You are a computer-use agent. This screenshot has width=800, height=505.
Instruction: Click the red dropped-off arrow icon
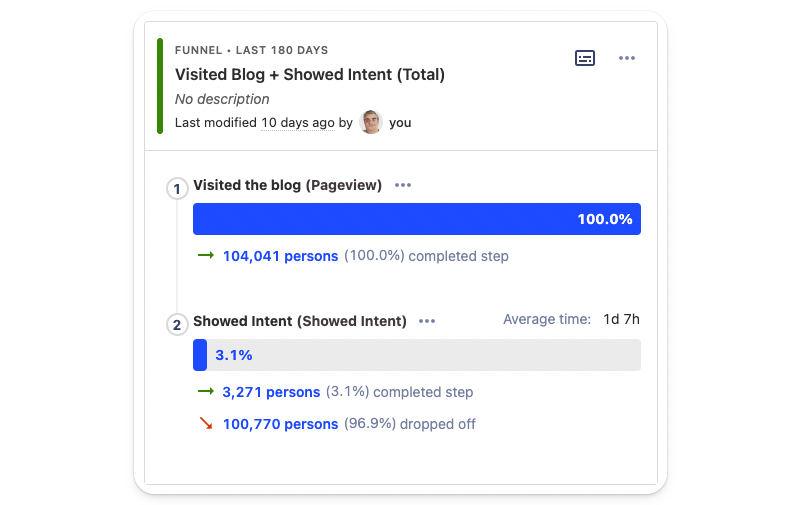206,423
